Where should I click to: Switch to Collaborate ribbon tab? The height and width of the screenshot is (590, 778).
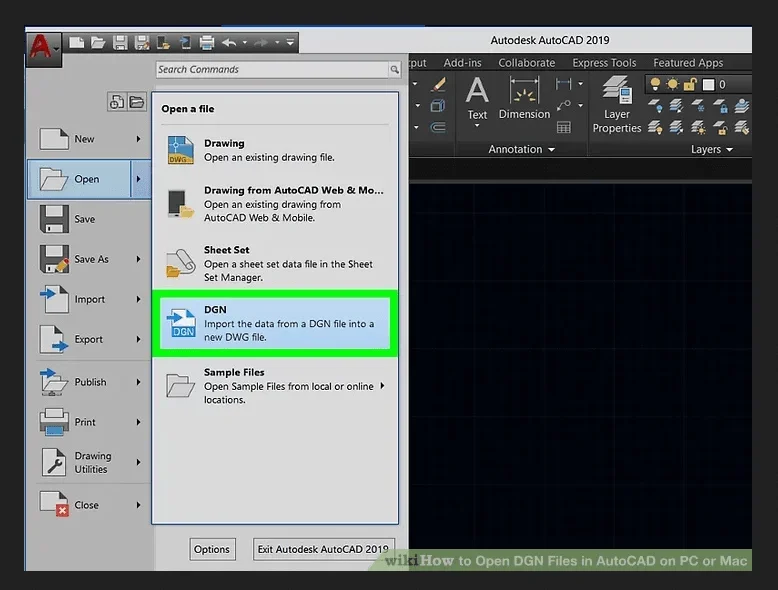pyautogui.click(x=526, y=63)
